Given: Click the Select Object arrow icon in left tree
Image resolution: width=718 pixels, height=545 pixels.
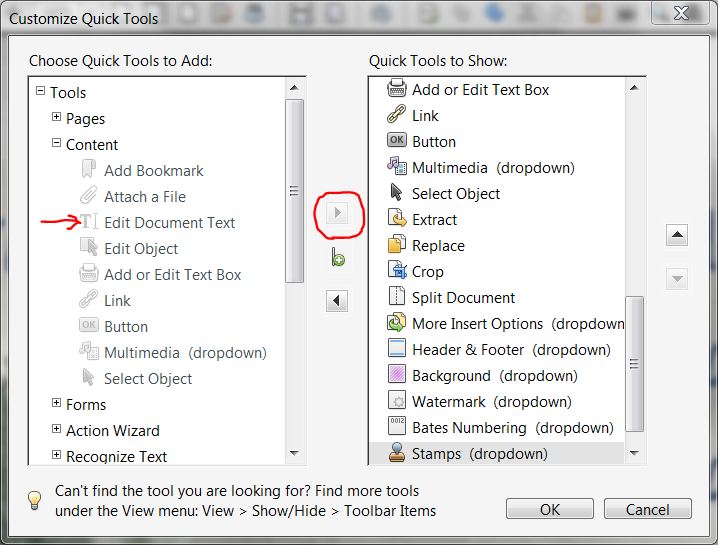Looking at the screenshot, I should click(x=88, y=377).
